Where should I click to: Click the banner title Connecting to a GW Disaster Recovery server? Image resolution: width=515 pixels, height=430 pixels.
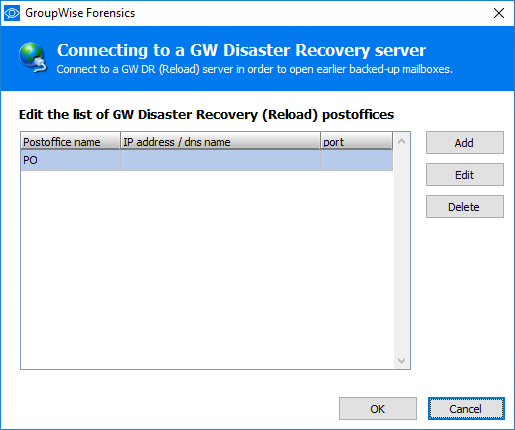pyautogui.click(x=241, y=50)
